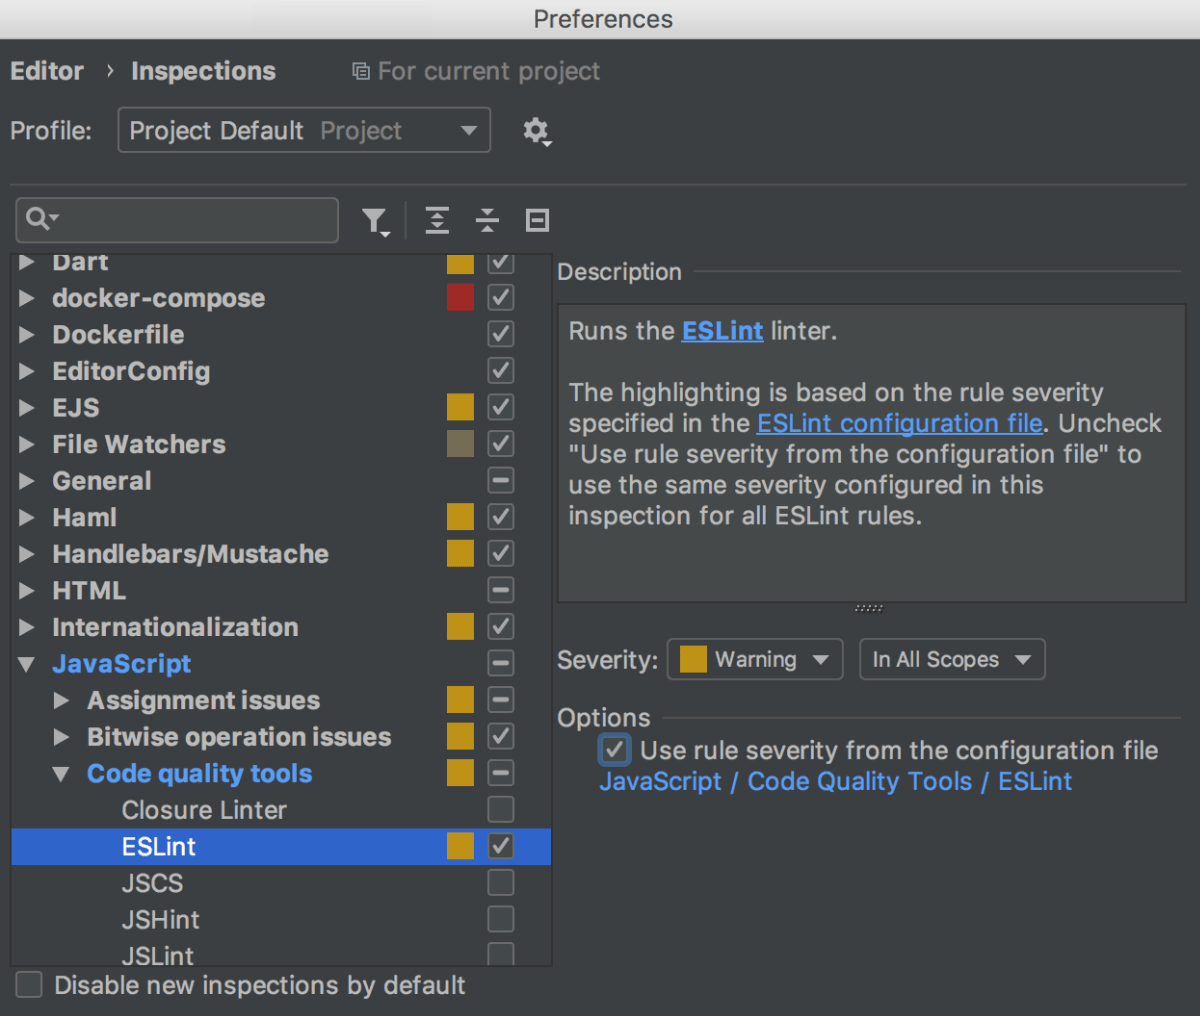Click the Warning severity color icon
This screenshot has width=1200, height=1016.
pos(692,659)
